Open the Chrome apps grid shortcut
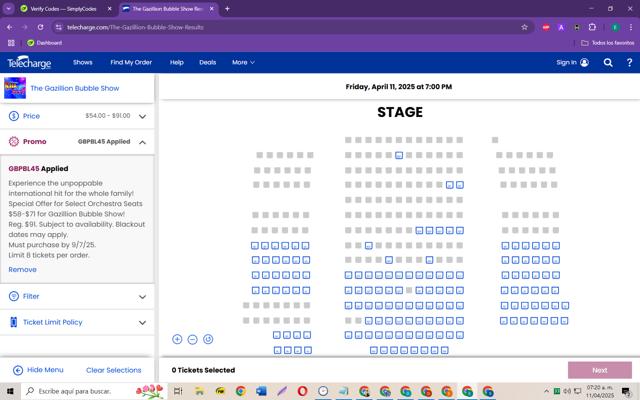 pyautogui.click(x=11, y=43)
